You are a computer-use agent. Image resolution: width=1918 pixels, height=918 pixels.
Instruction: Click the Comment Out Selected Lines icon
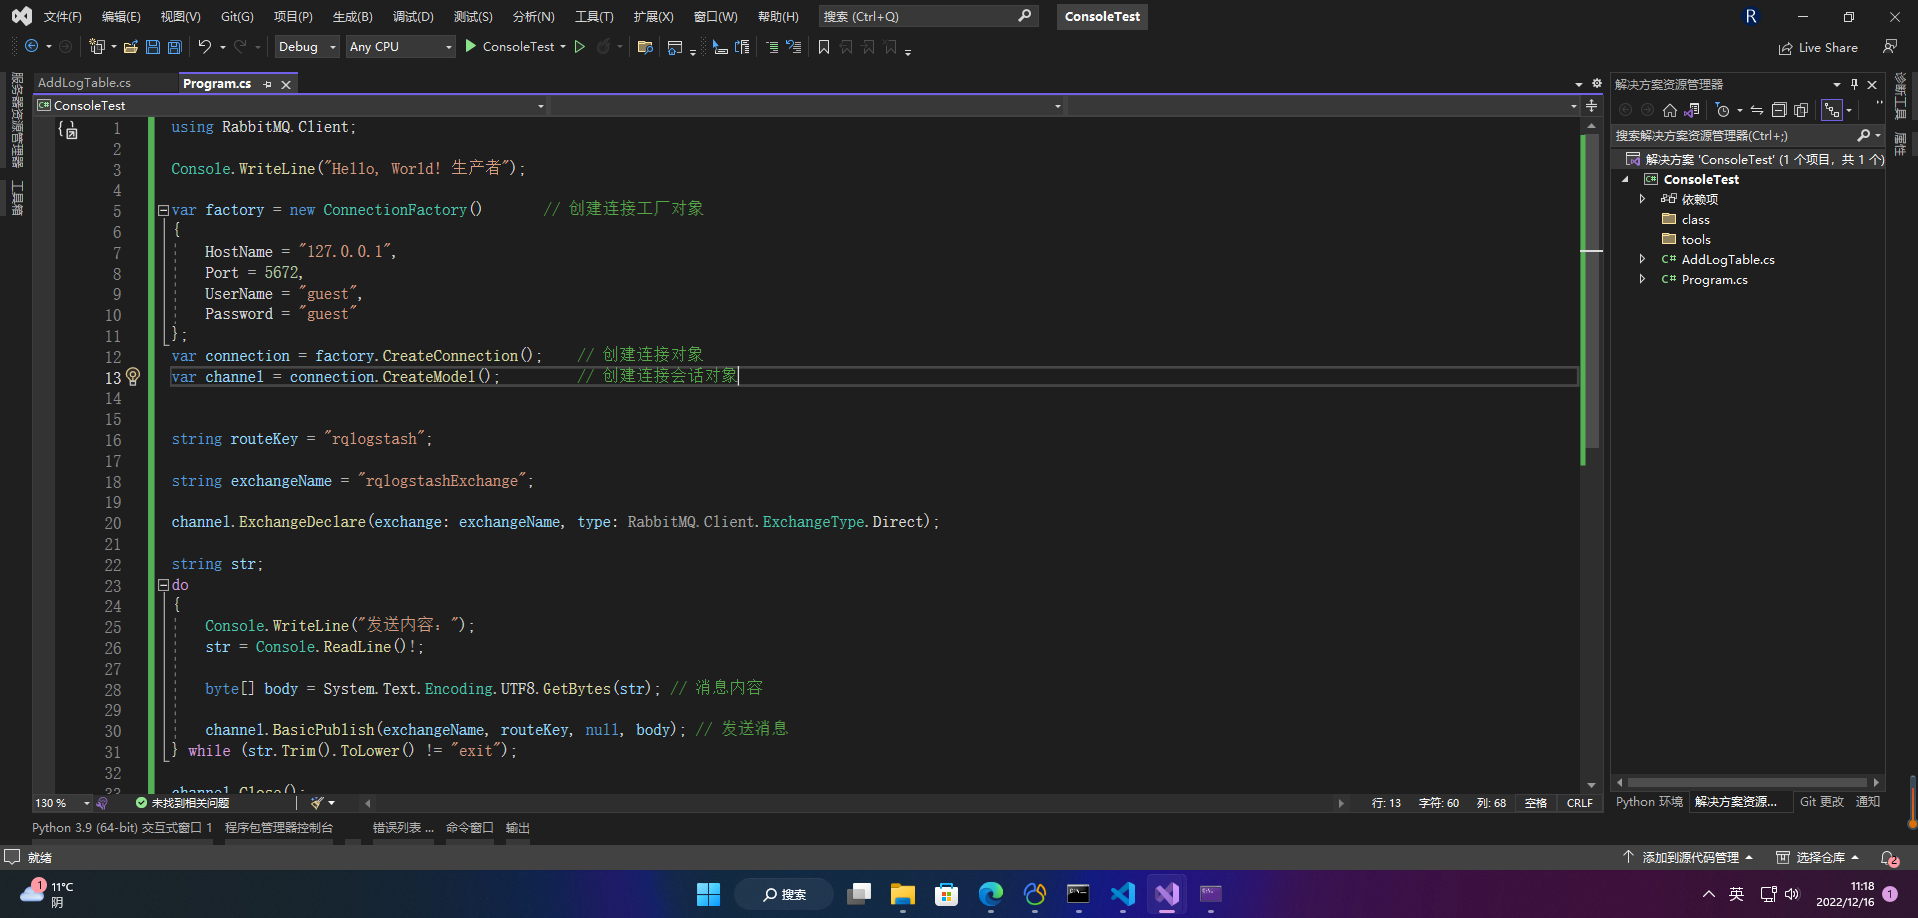pos(772,47)
